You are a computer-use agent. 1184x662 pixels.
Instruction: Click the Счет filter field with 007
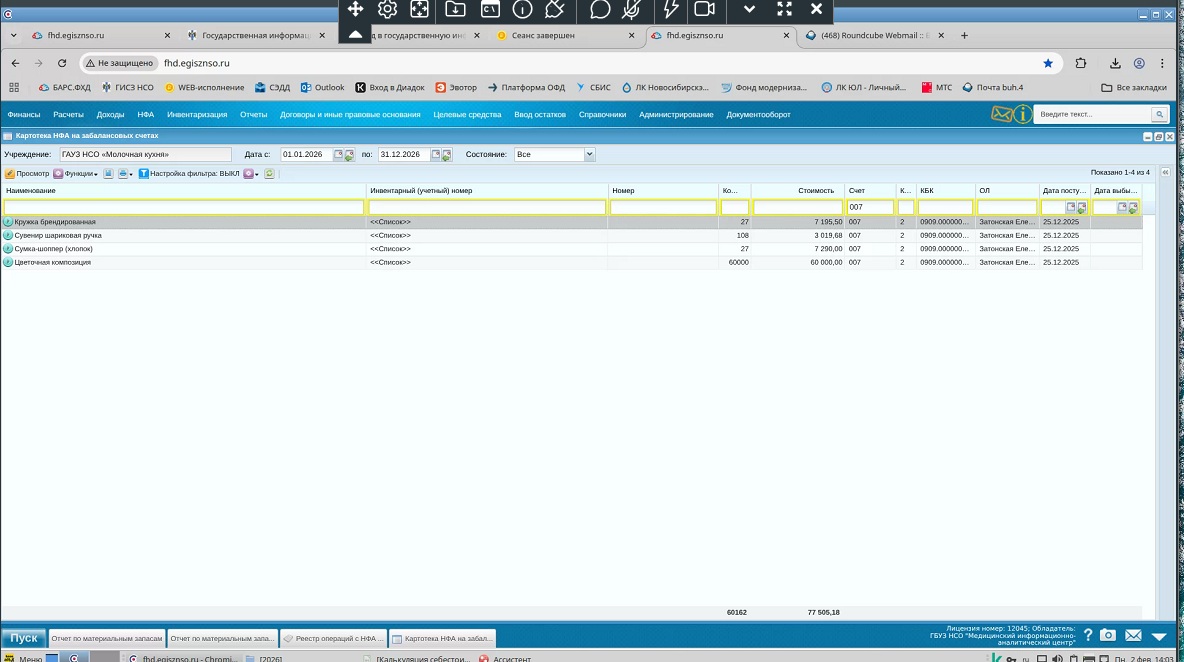(x=870, y=207)
